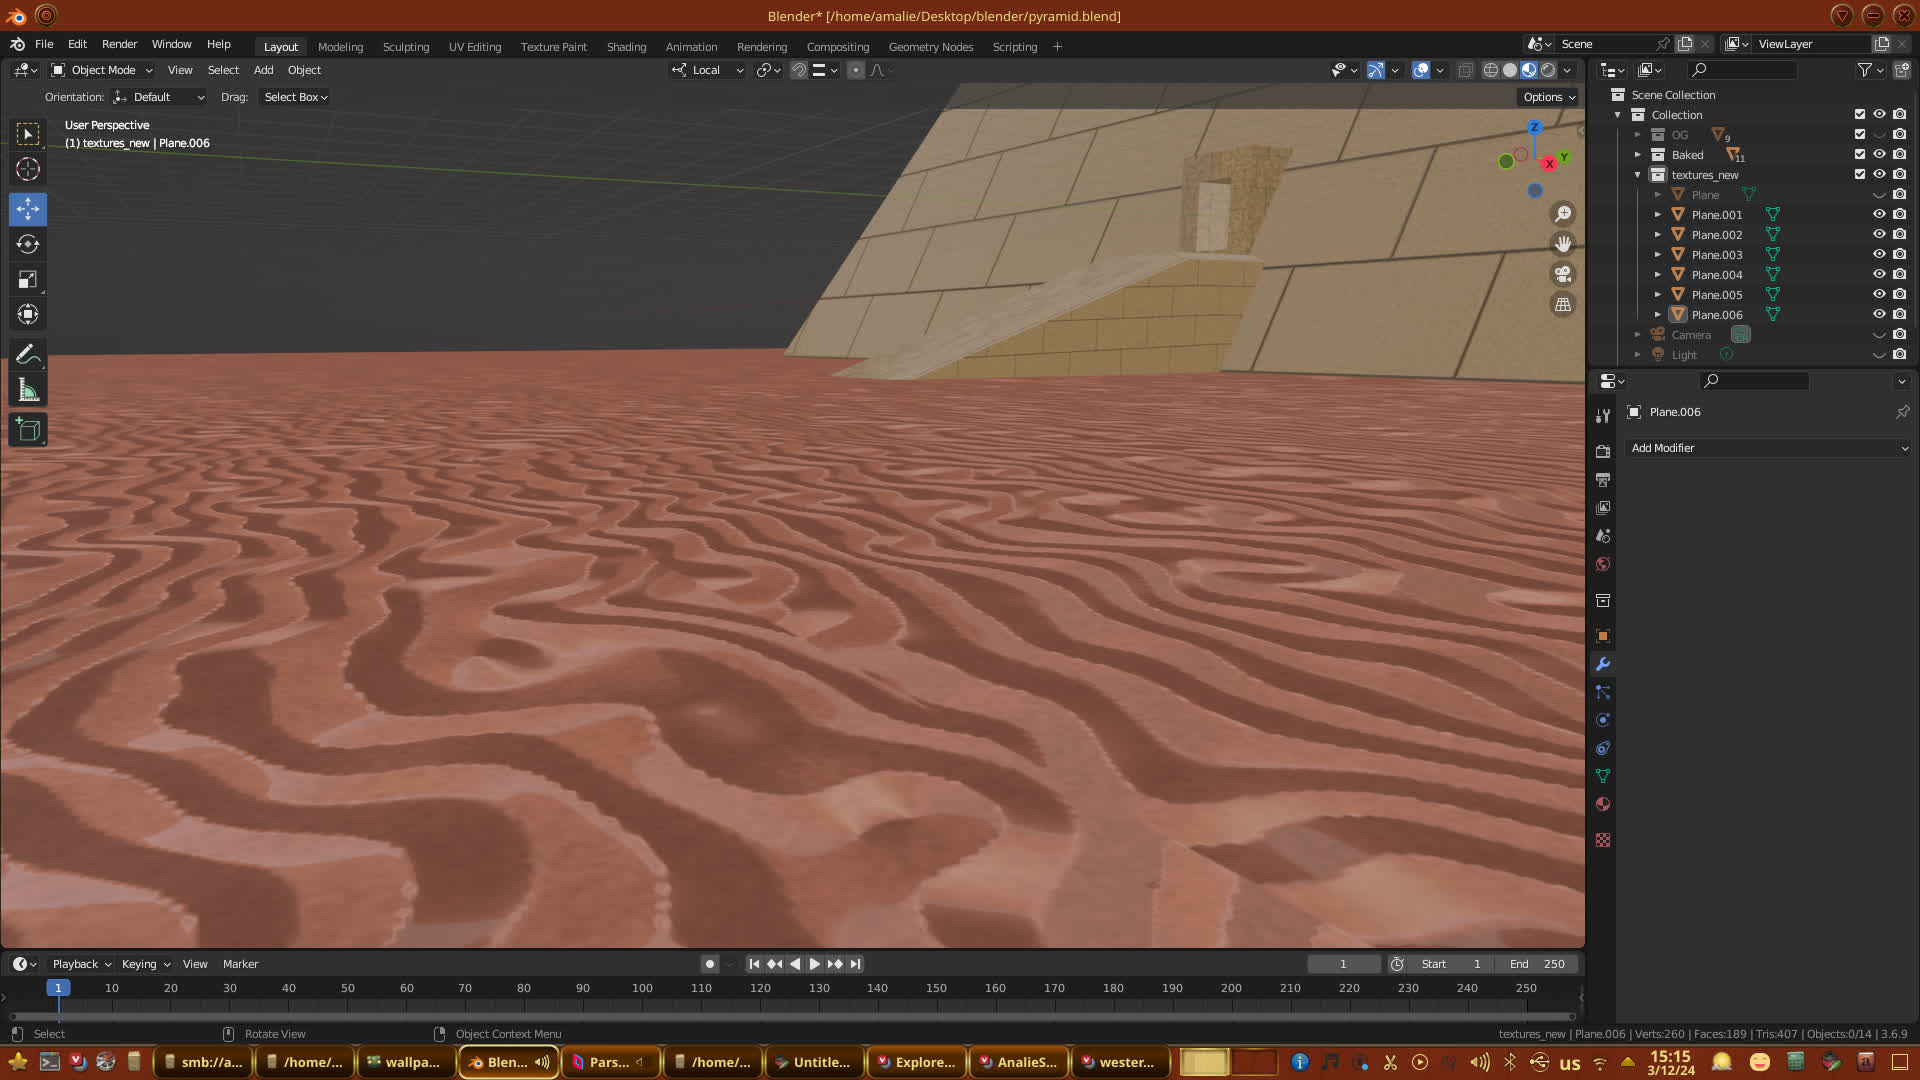Click frame 100 on the timeline
Screen dimensions: 1920x1080
click(x=642, y=988)
